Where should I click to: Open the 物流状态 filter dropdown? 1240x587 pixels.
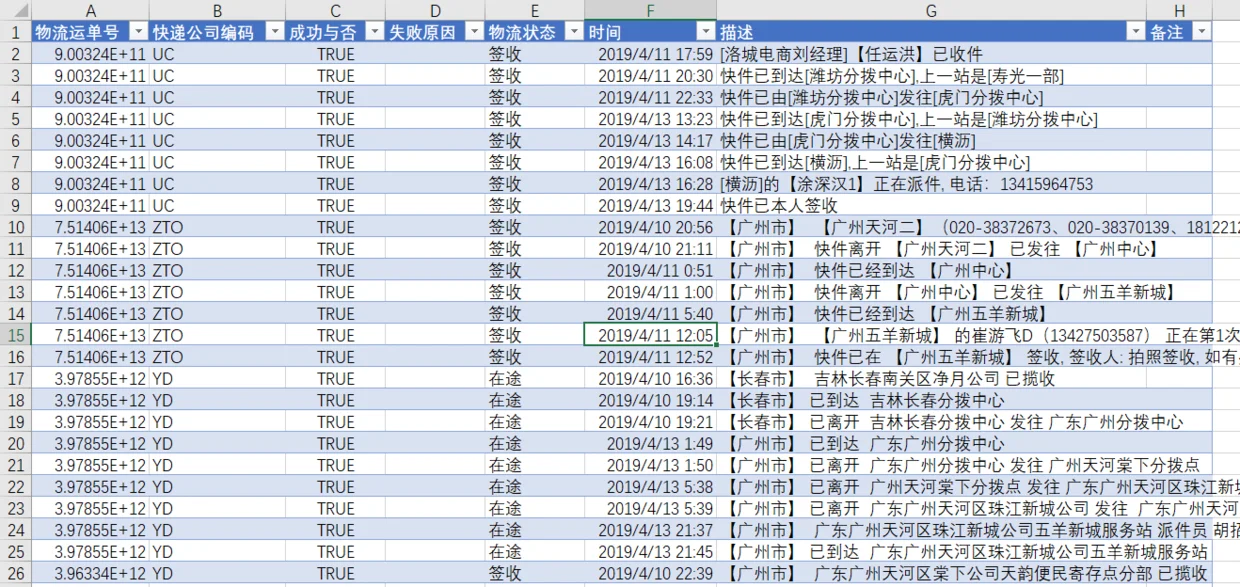coord(575,32)
